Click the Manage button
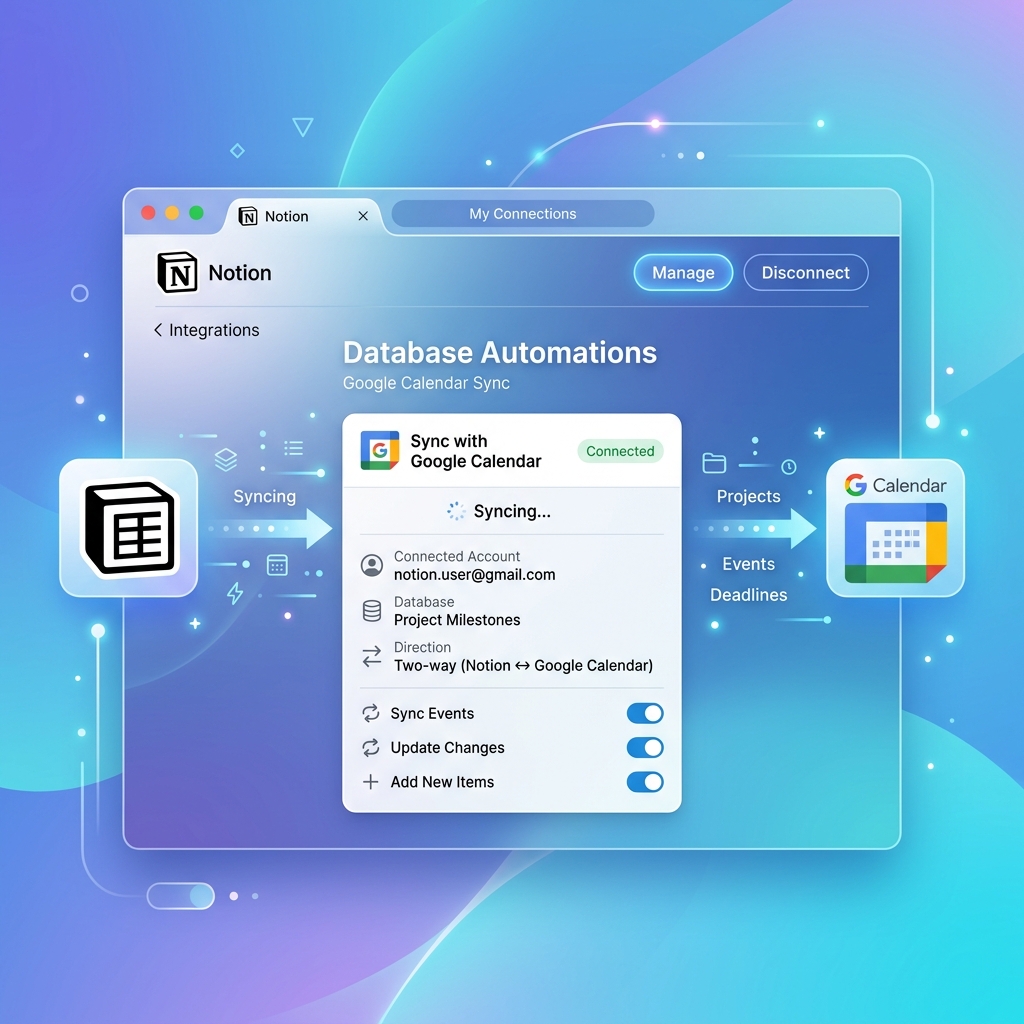The width and height of the screenshot is (1024, 1024). (x=683, y=272)
